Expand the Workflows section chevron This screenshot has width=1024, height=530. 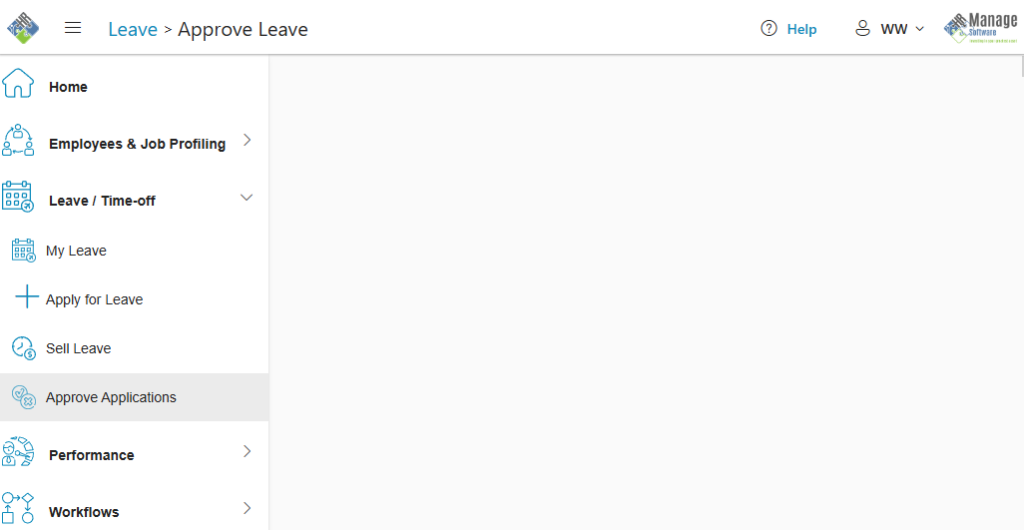[247, 508]
